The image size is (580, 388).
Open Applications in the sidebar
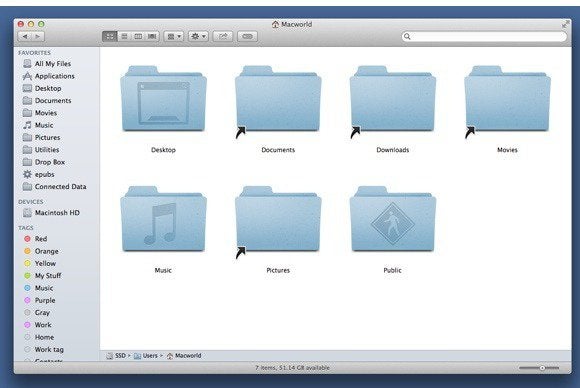pyautogui.click(x=48, y=76)
